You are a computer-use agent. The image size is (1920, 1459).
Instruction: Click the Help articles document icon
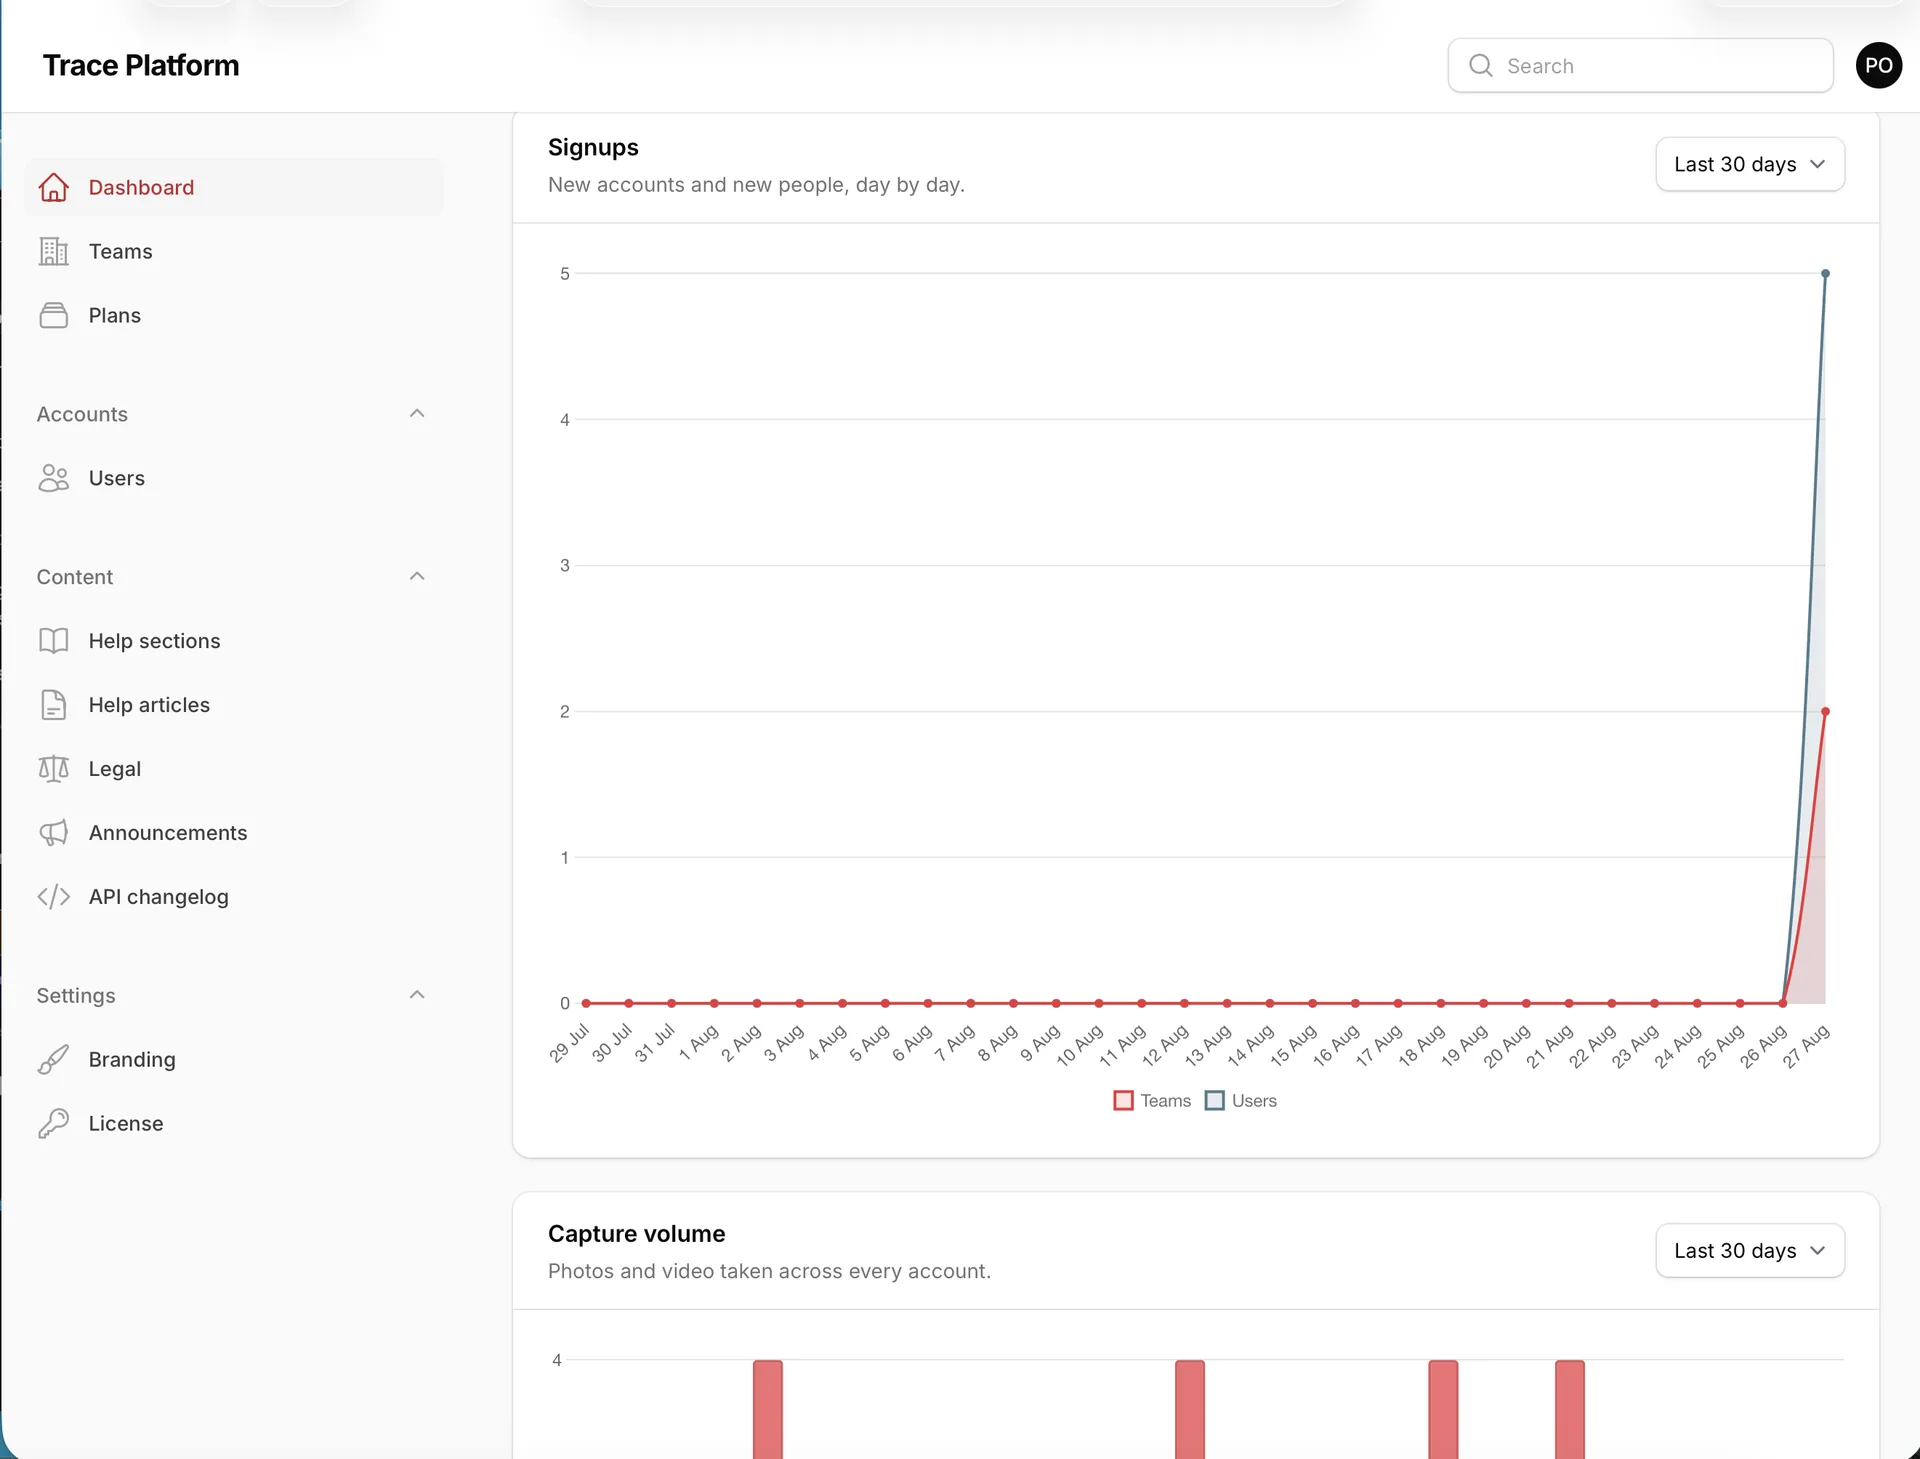pos(54,705)
